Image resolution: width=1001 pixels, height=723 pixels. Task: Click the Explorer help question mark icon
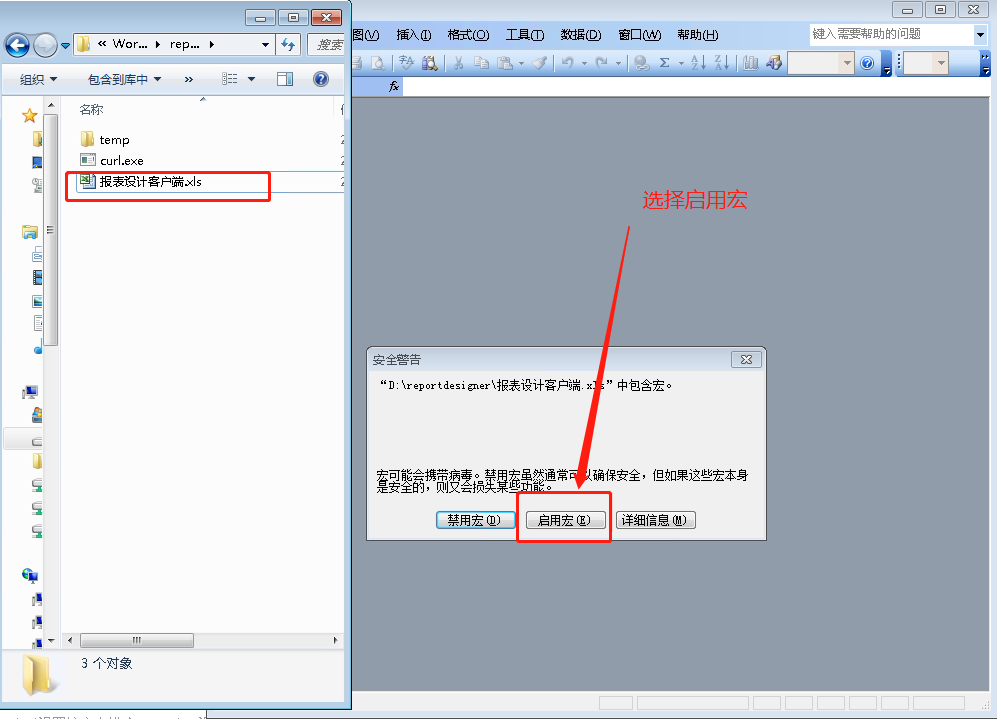coord(321,79)
